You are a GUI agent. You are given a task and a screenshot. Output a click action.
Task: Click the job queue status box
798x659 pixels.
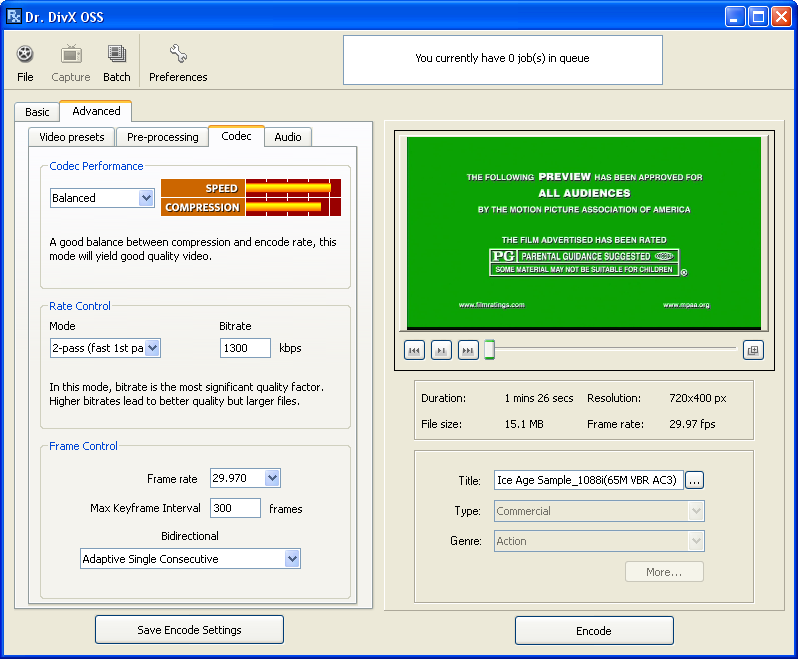503,60
